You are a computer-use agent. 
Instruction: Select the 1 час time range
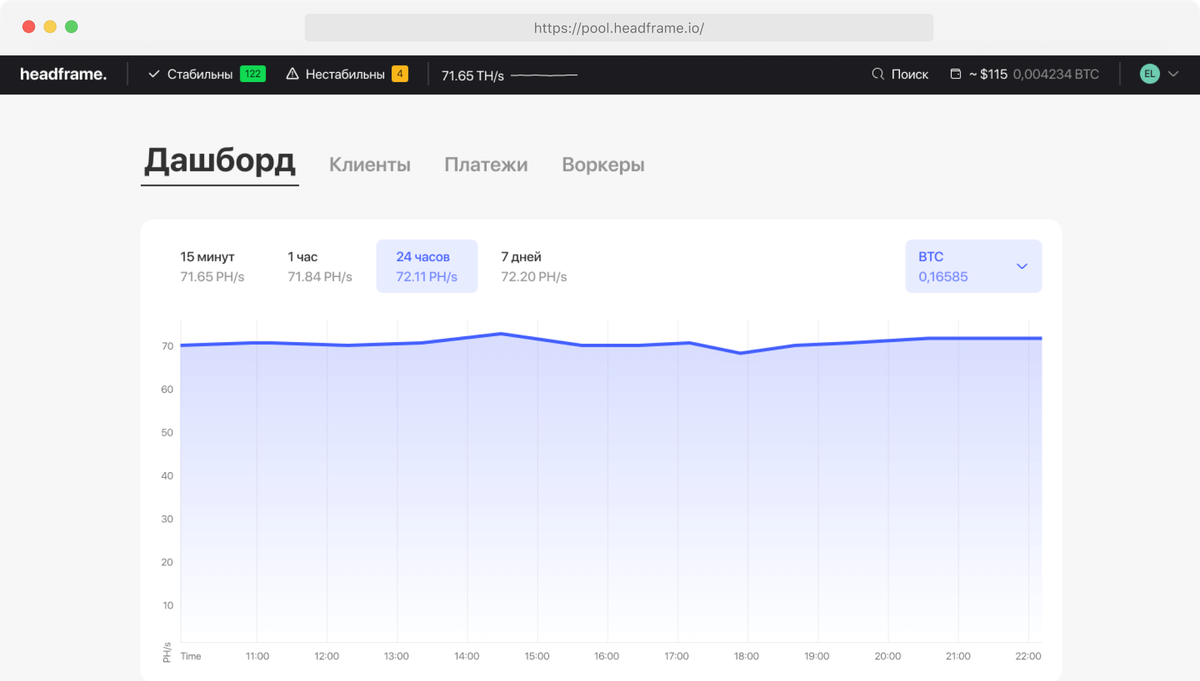pyautogui.click(x=320, y=266)
